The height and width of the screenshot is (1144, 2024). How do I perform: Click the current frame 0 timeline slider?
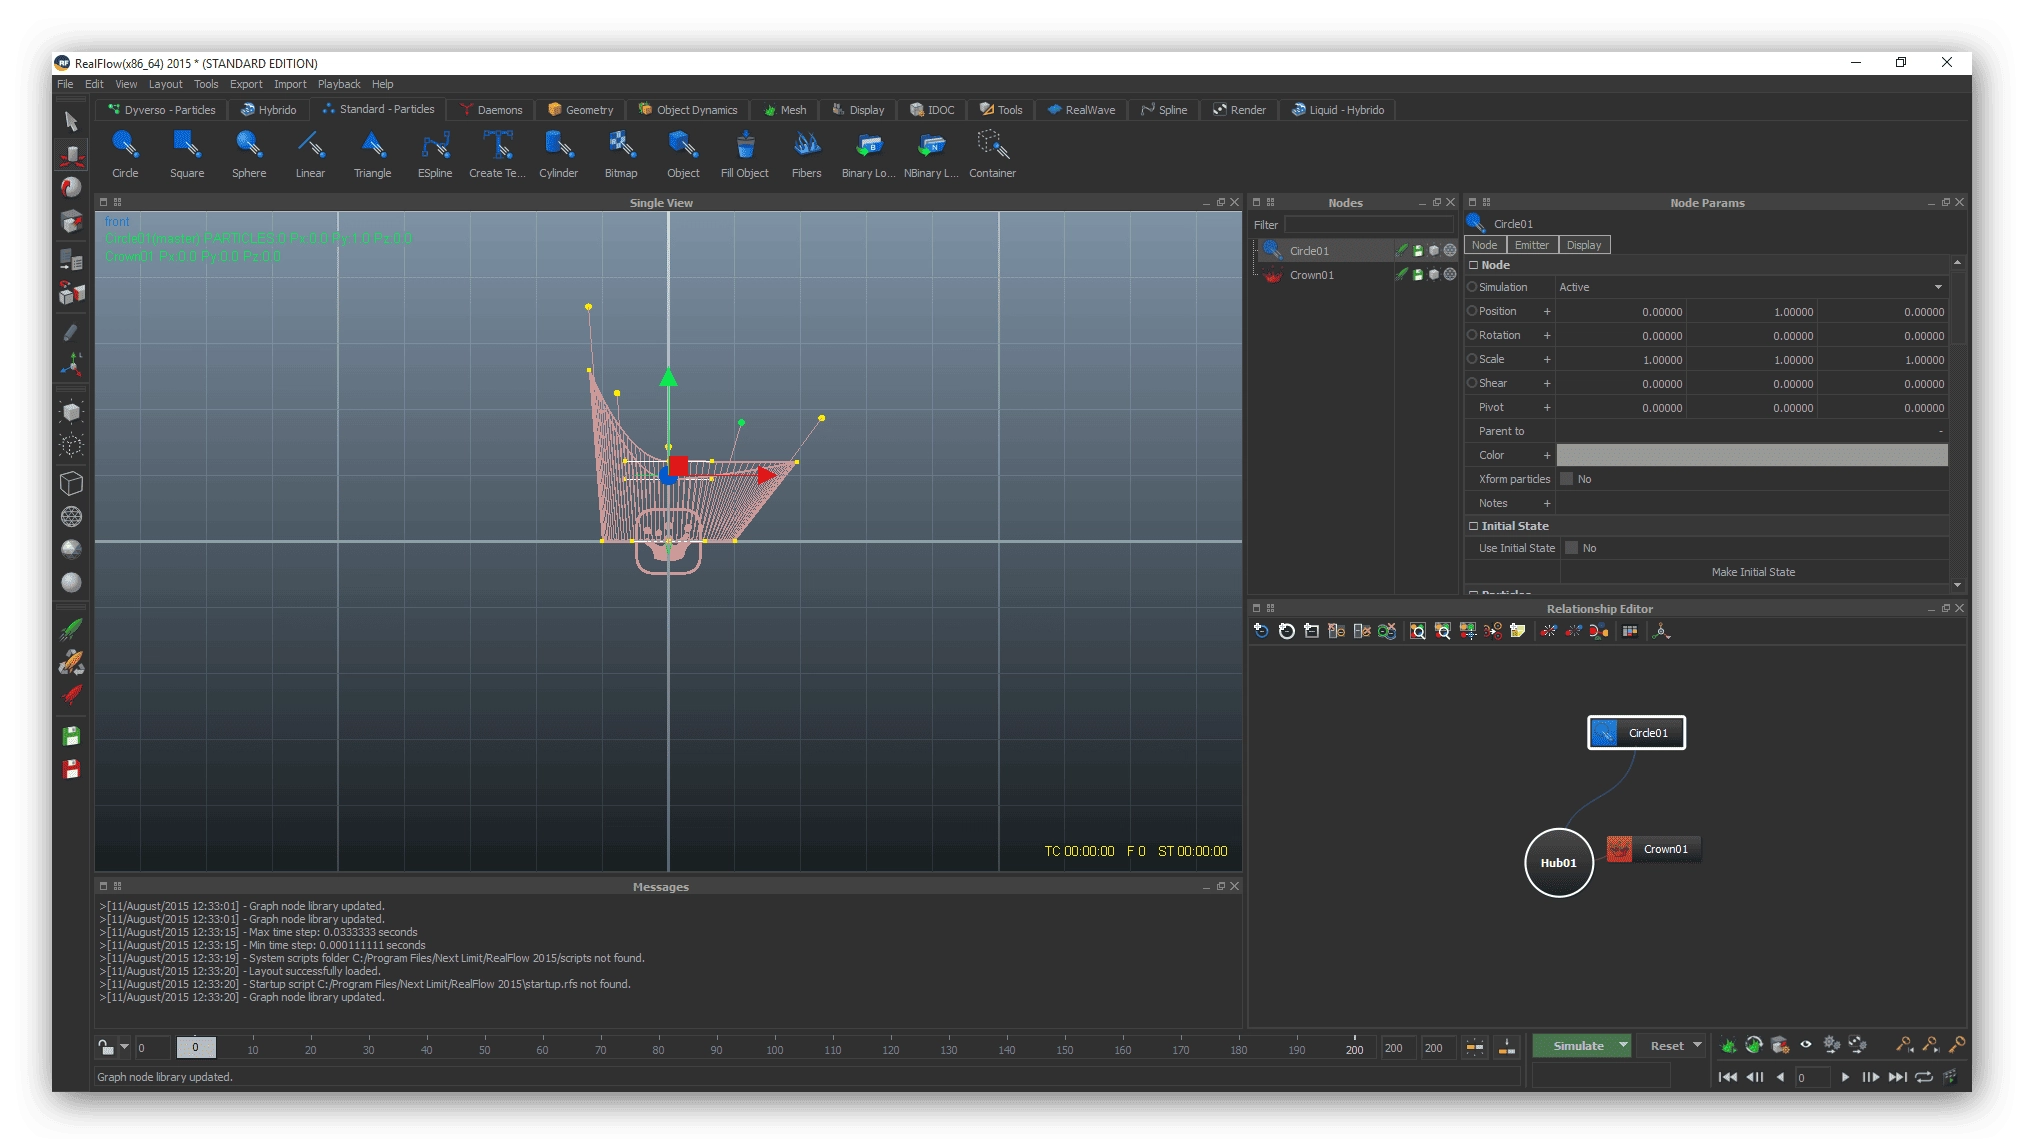coord(195,1047)
